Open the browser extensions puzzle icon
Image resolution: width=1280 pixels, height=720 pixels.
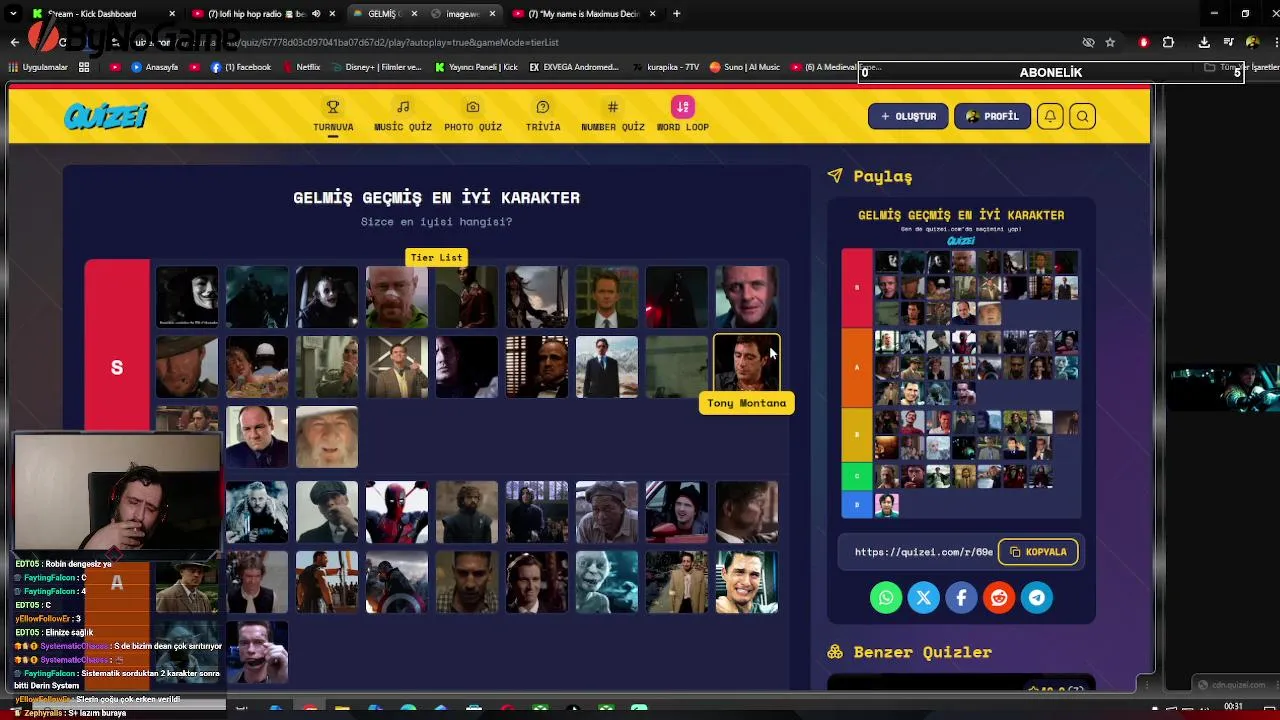click(x=1168, y=42)
